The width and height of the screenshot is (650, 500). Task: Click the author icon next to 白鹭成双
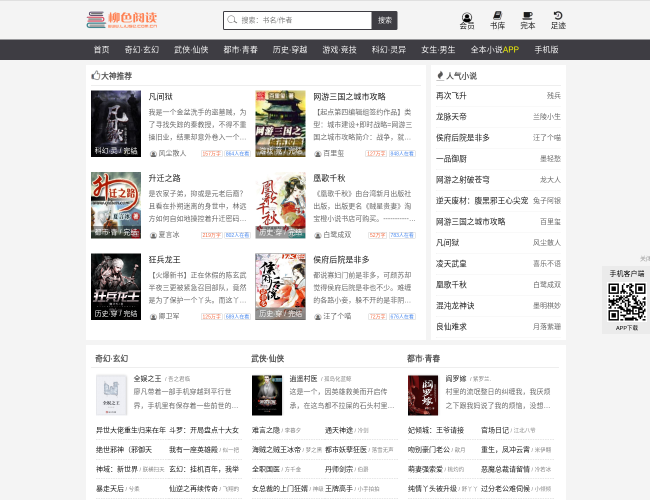click(318, 235)
